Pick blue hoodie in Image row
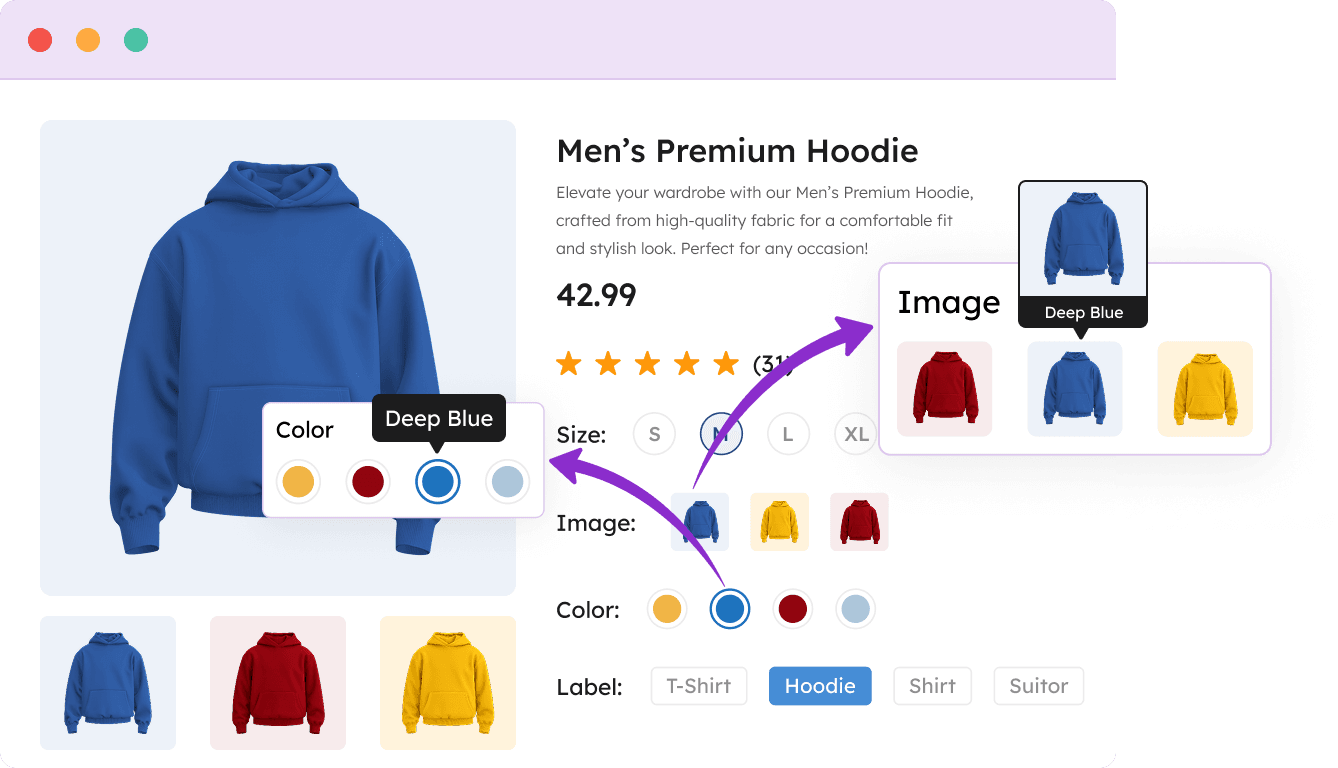Image resolution: width=1338 pixels, height=768 pixels. [x=700, y=521]
